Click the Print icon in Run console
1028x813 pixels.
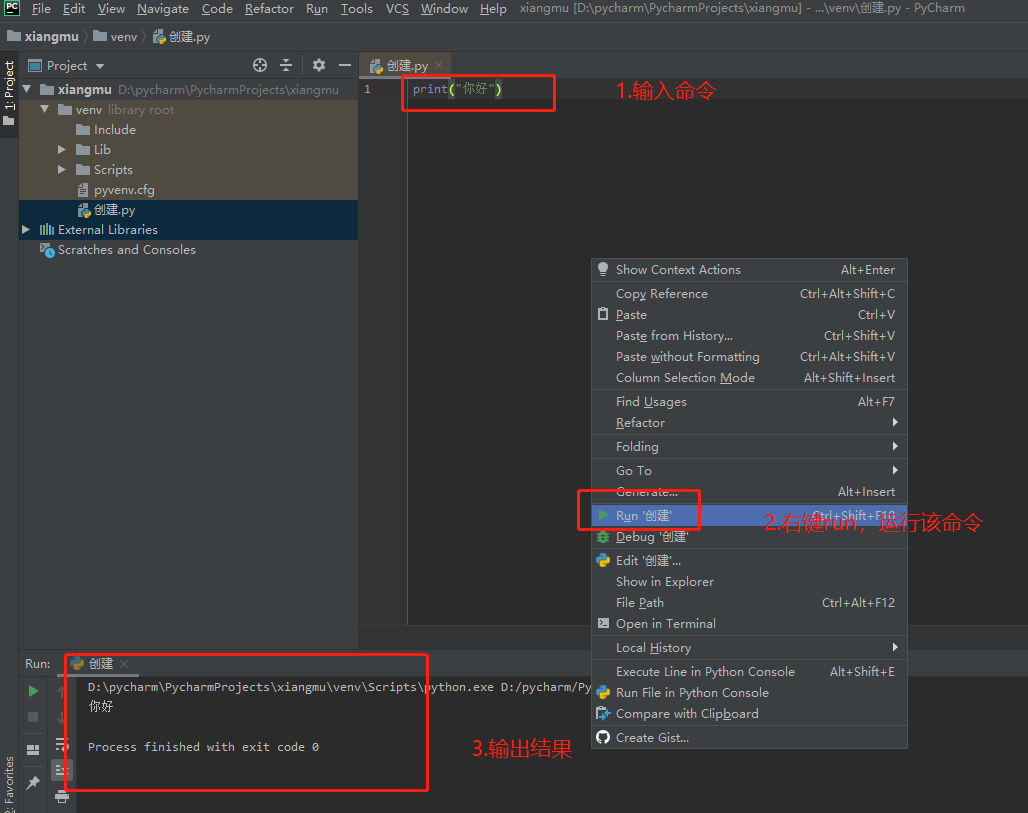tap(62, 797)
